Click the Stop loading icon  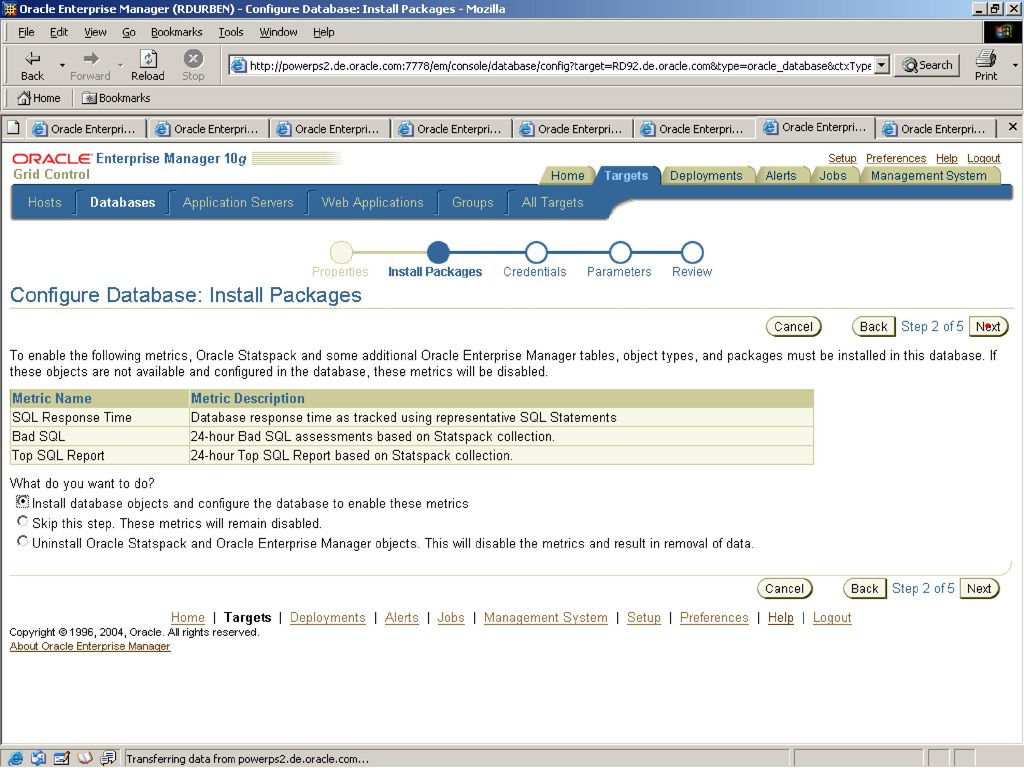193,59
